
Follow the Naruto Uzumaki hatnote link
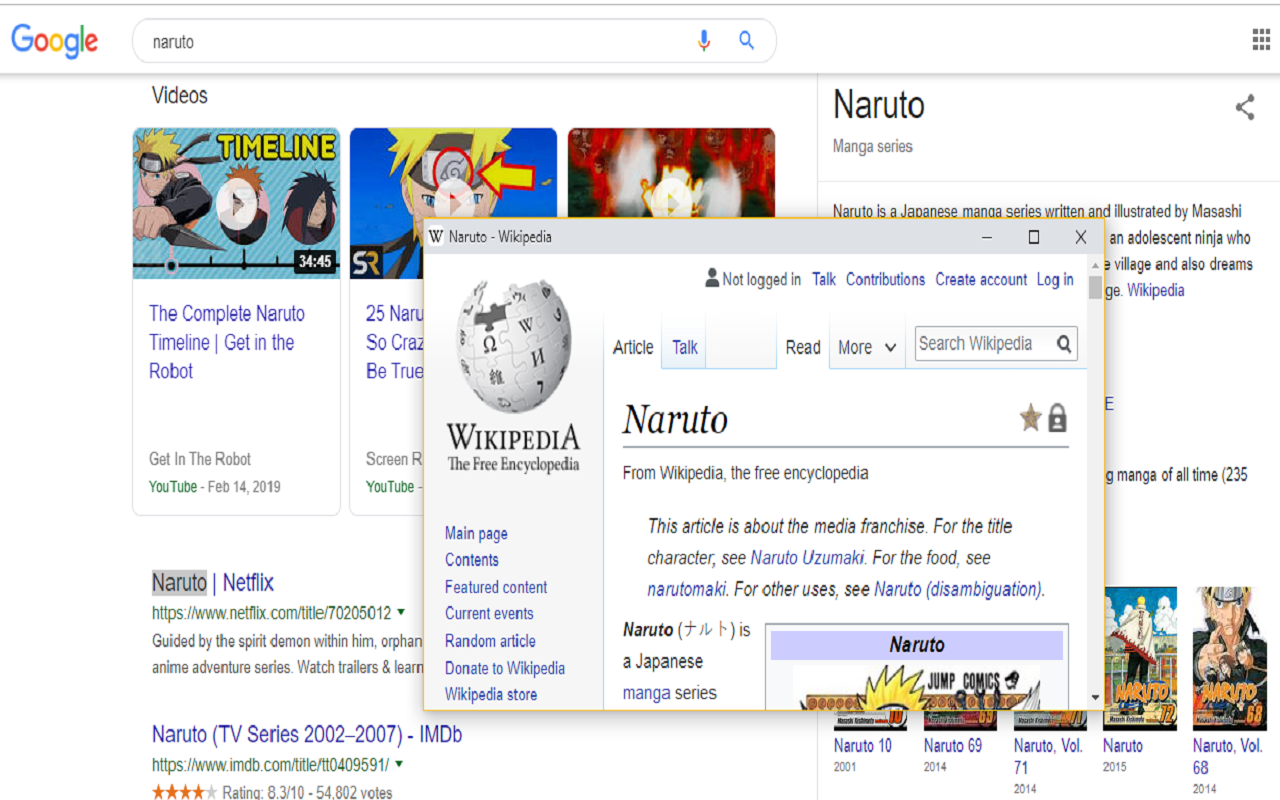coord(807,557)
